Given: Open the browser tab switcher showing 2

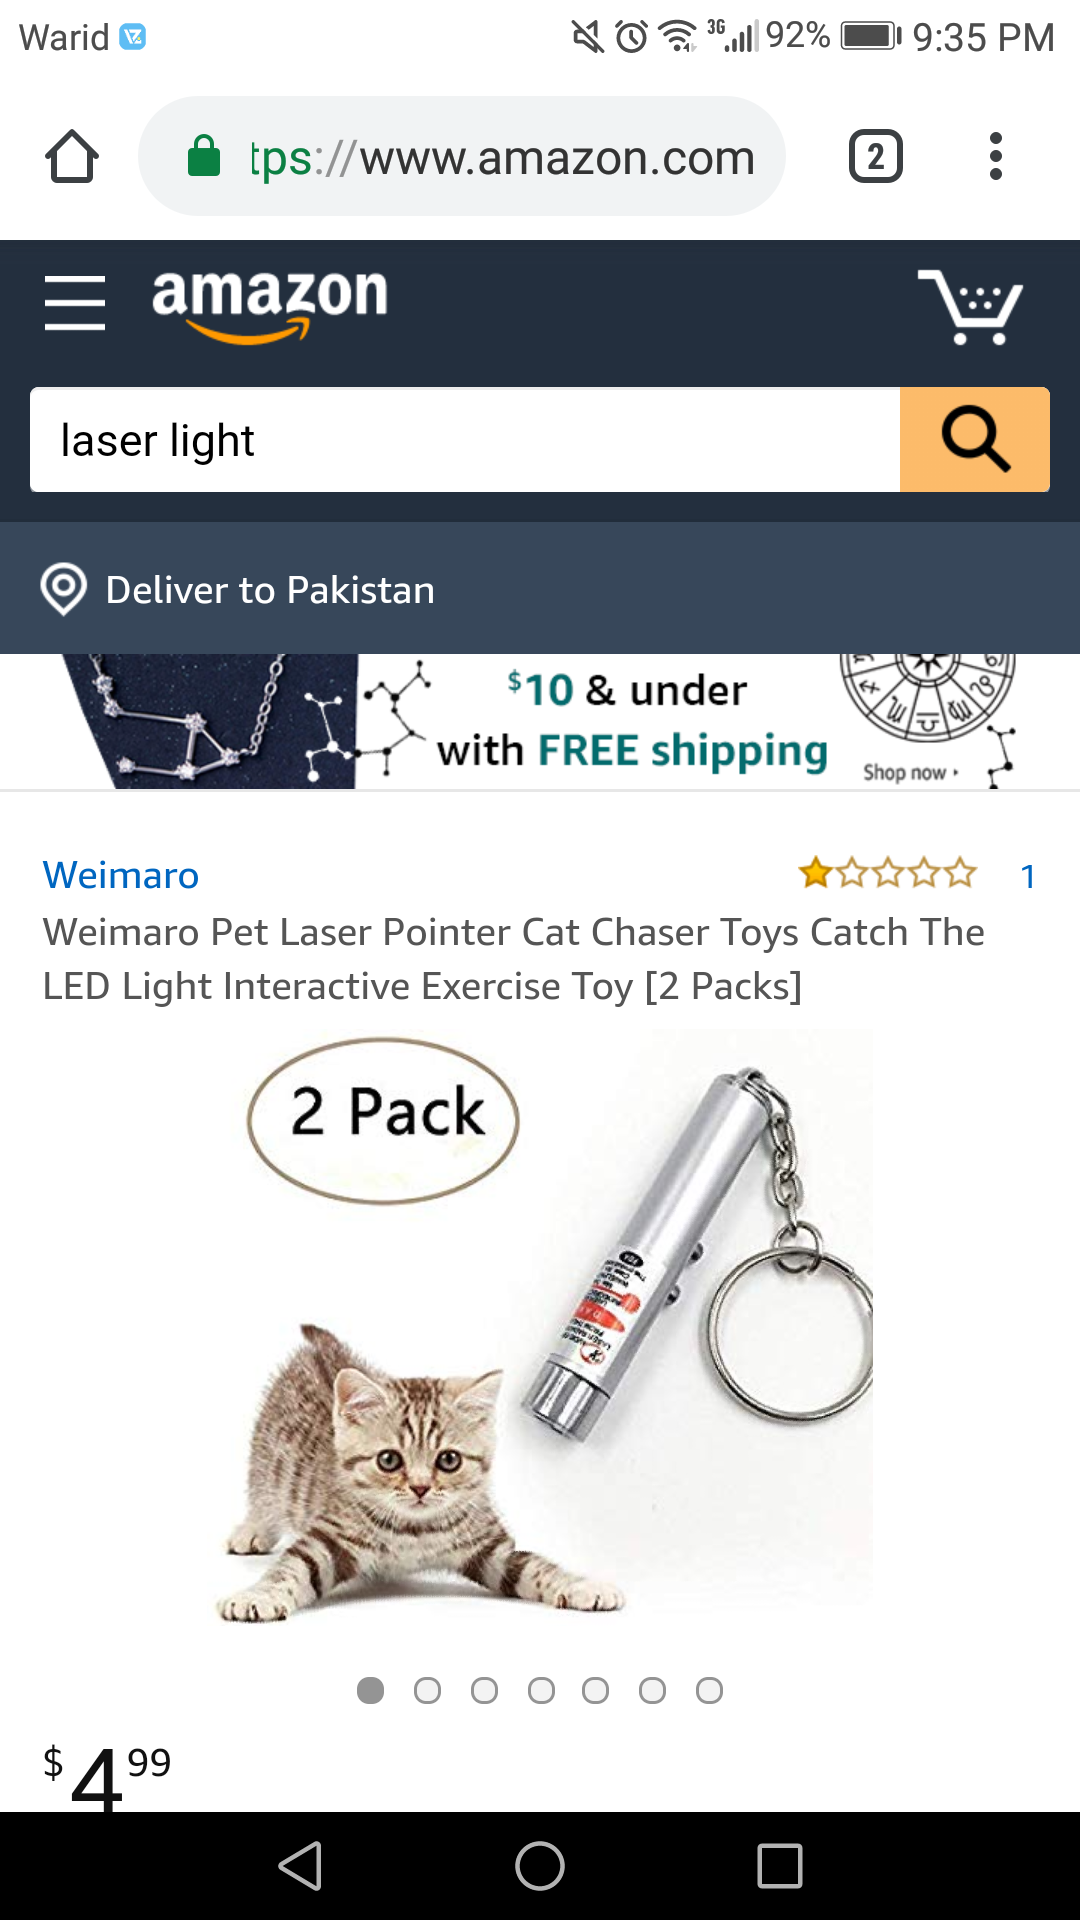Looking at the screenshot, I should click(x=876, y=157).
